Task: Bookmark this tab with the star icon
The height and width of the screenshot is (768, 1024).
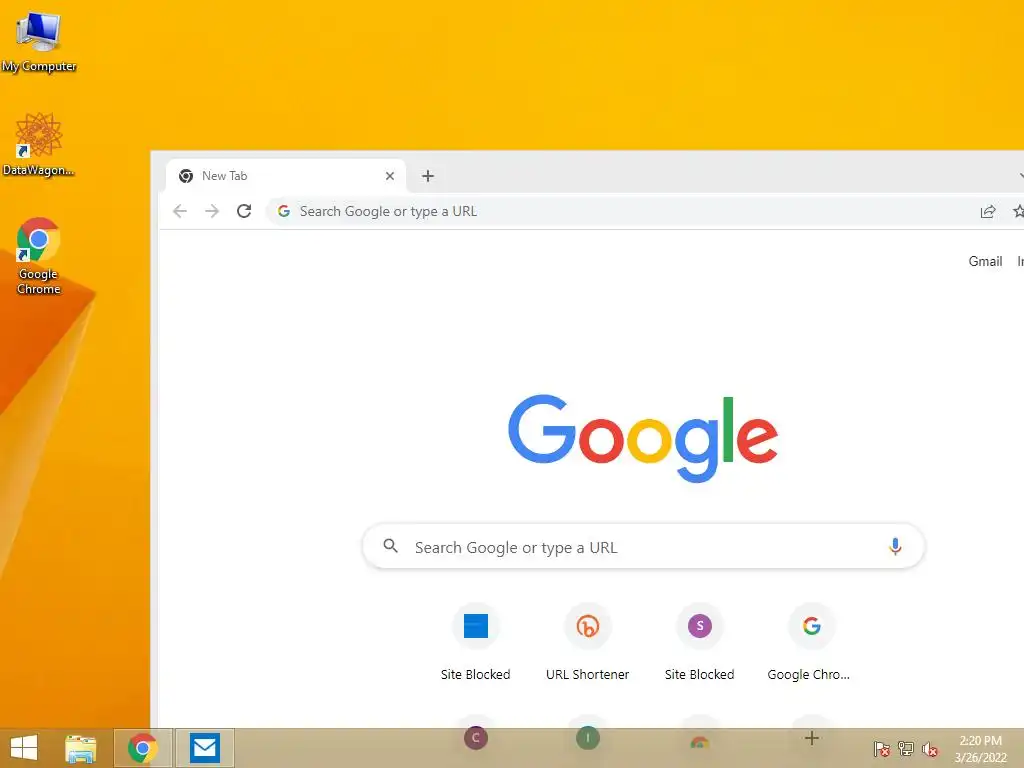Action: (1018, 211)
